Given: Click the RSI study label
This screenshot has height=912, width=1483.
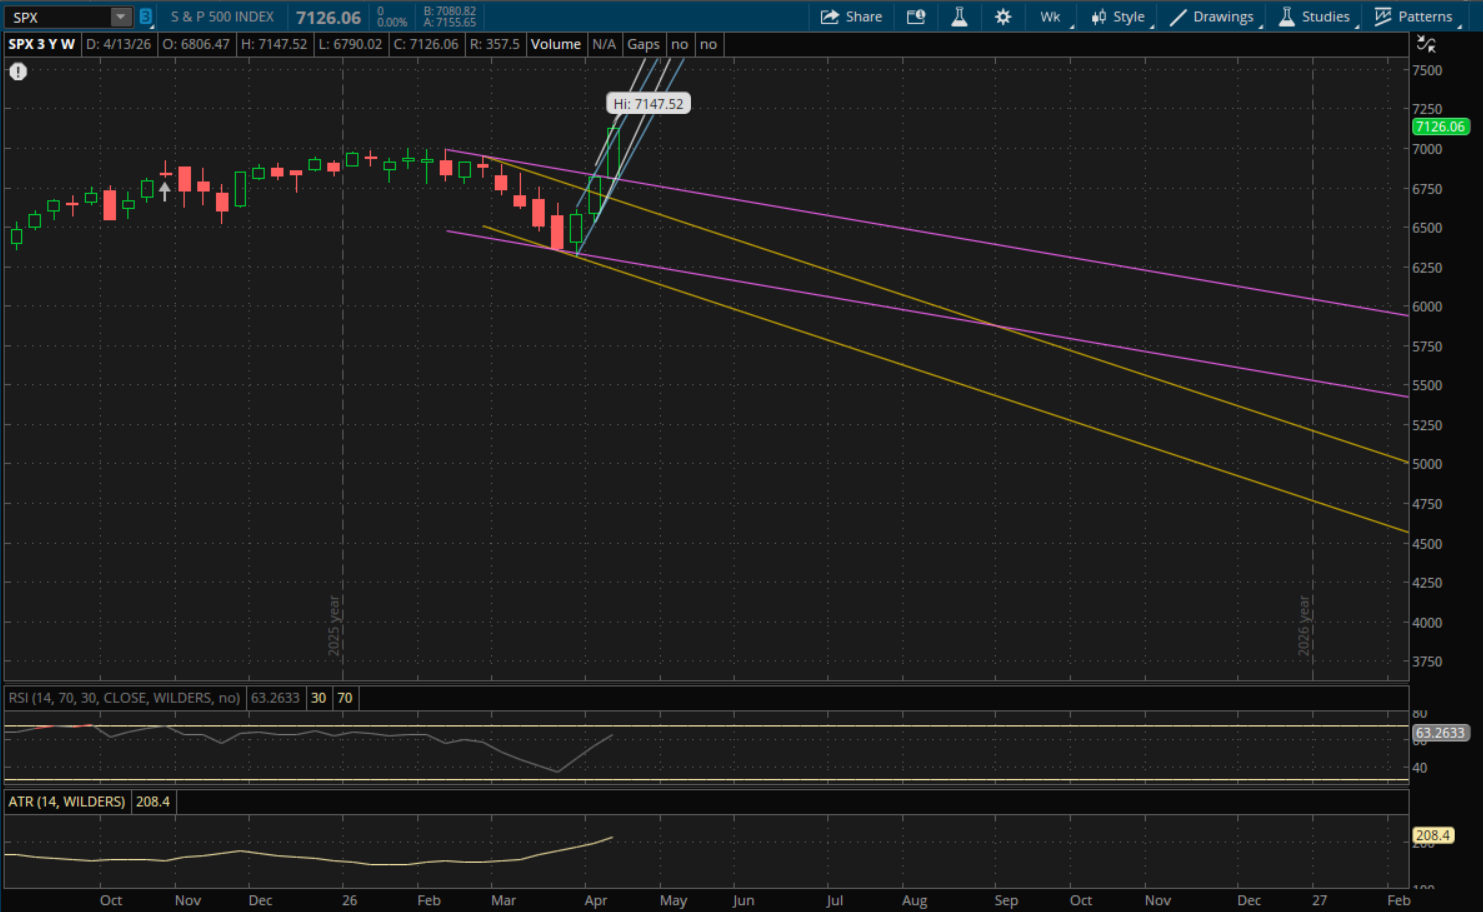Looking at the screenshot, I should [124, 698].
